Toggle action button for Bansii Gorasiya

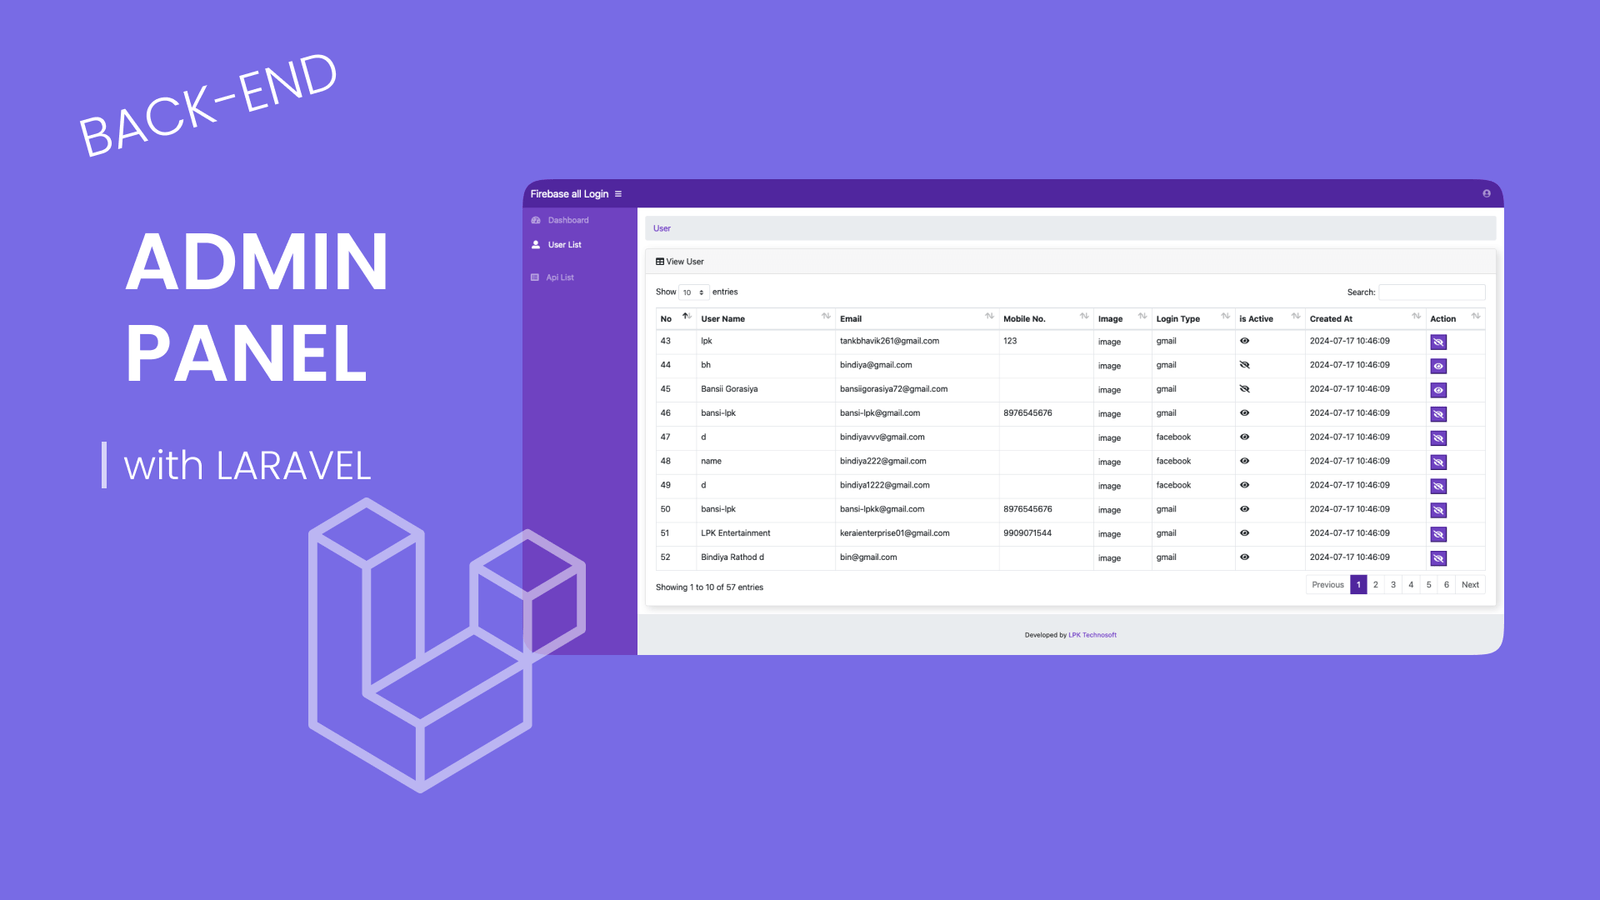pyautogui.click(x=1438, y=390)
